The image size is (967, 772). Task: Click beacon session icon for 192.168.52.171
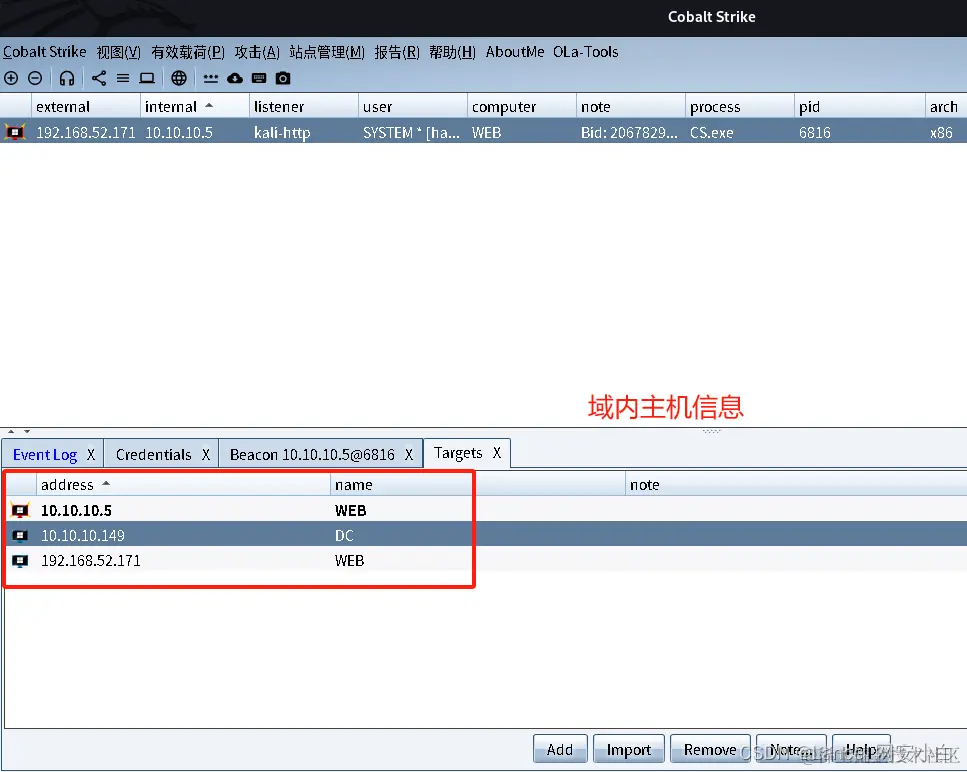[15, 132]
